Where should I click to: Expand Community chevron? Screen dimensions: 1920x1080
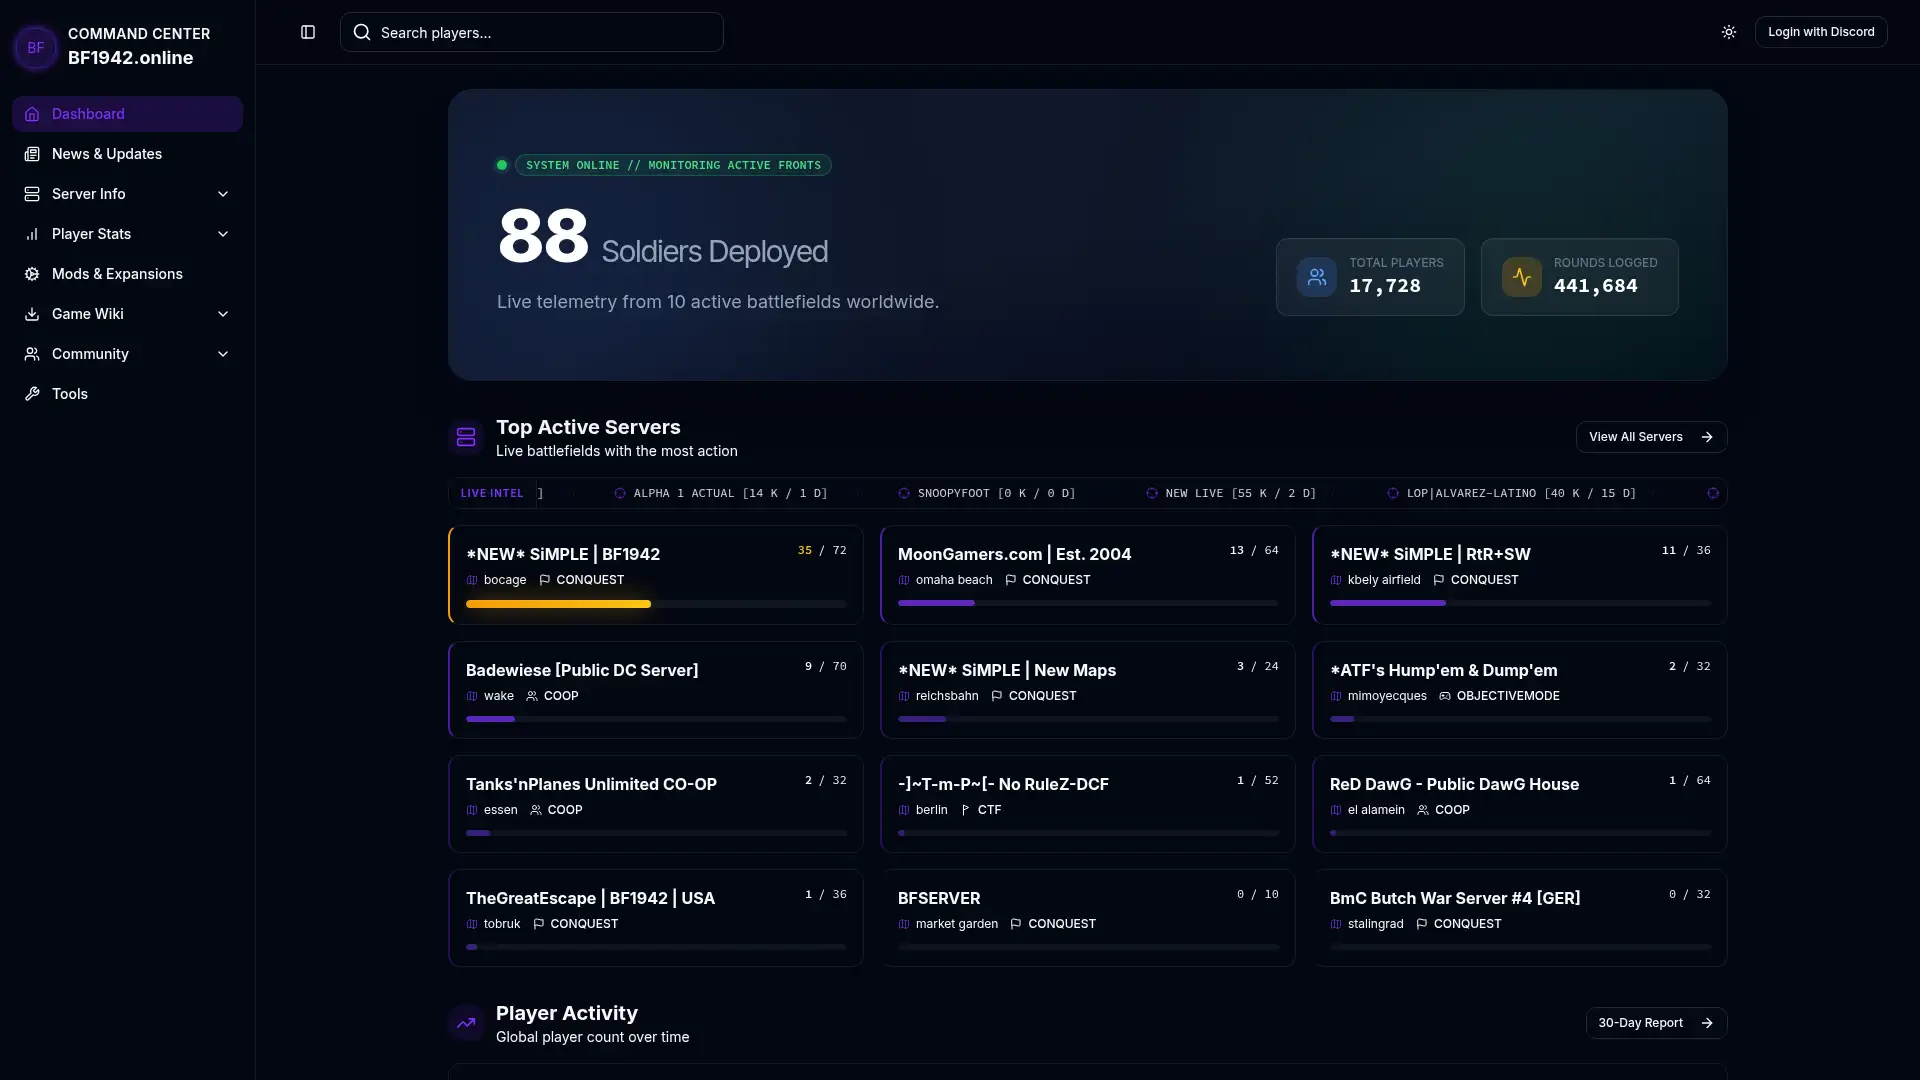(x=223, y=354)
